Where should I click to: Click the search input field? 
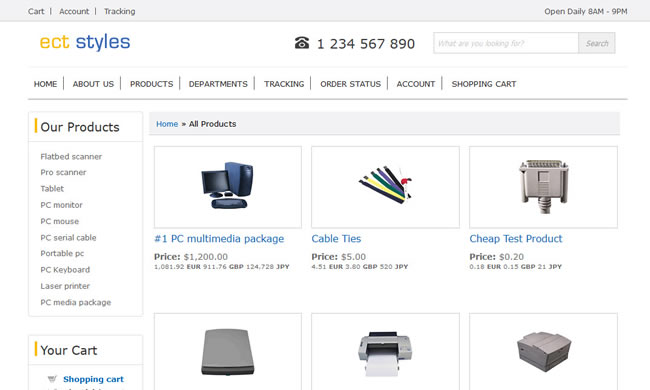pos(506,43)
